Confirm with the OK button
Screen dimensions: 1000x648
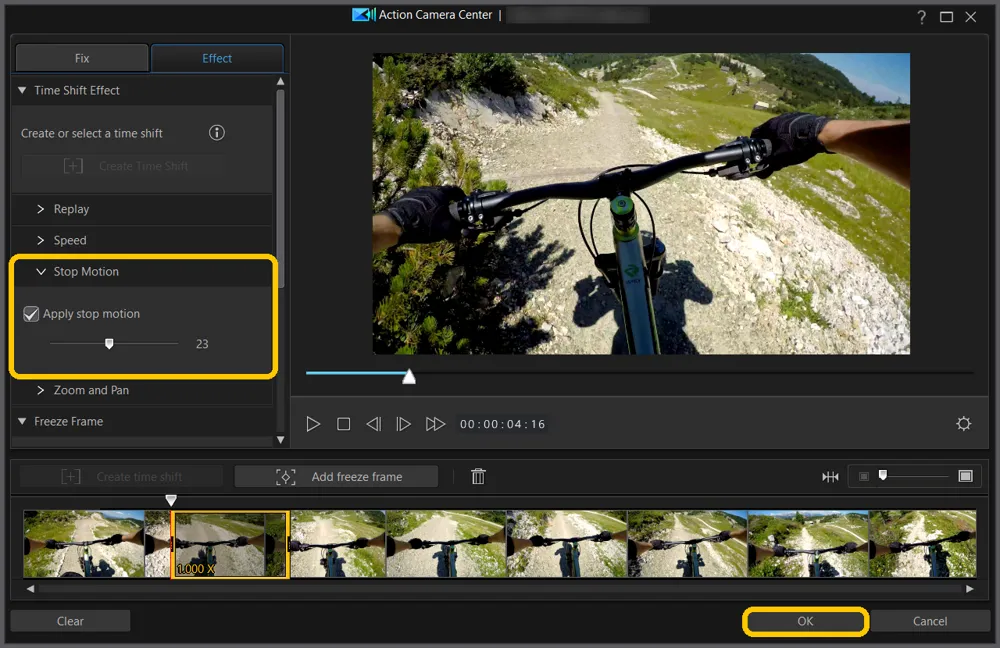point(805,621)
